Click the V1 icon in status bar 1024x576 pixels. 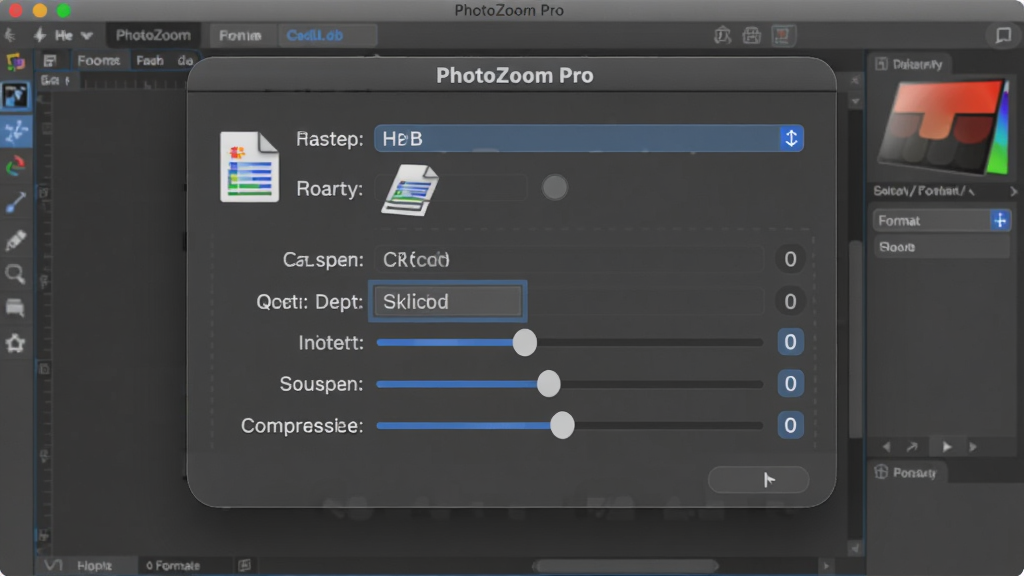point(53,566)
